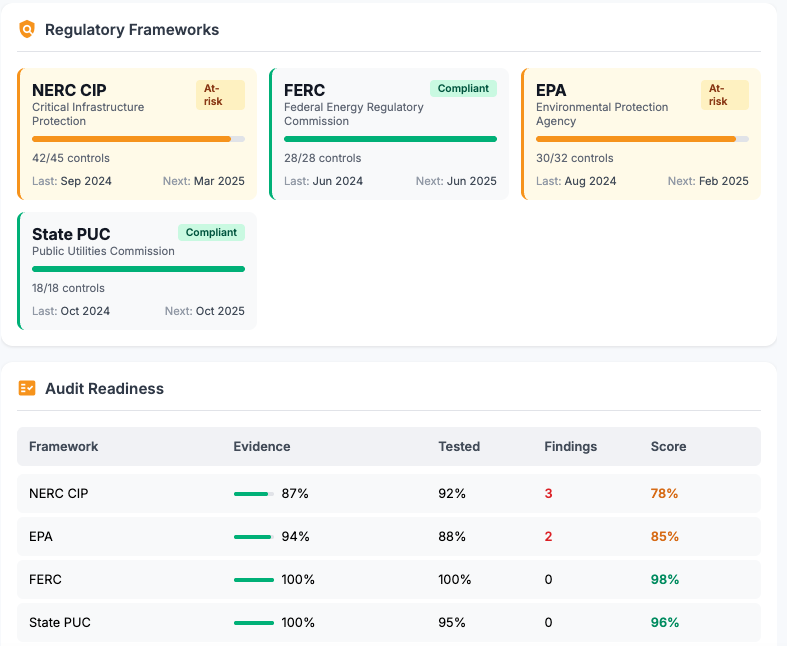Click the Regulatory Frameworks heading
The width and height of the screenshot is (787, 646).
click(x=132, y=30)
